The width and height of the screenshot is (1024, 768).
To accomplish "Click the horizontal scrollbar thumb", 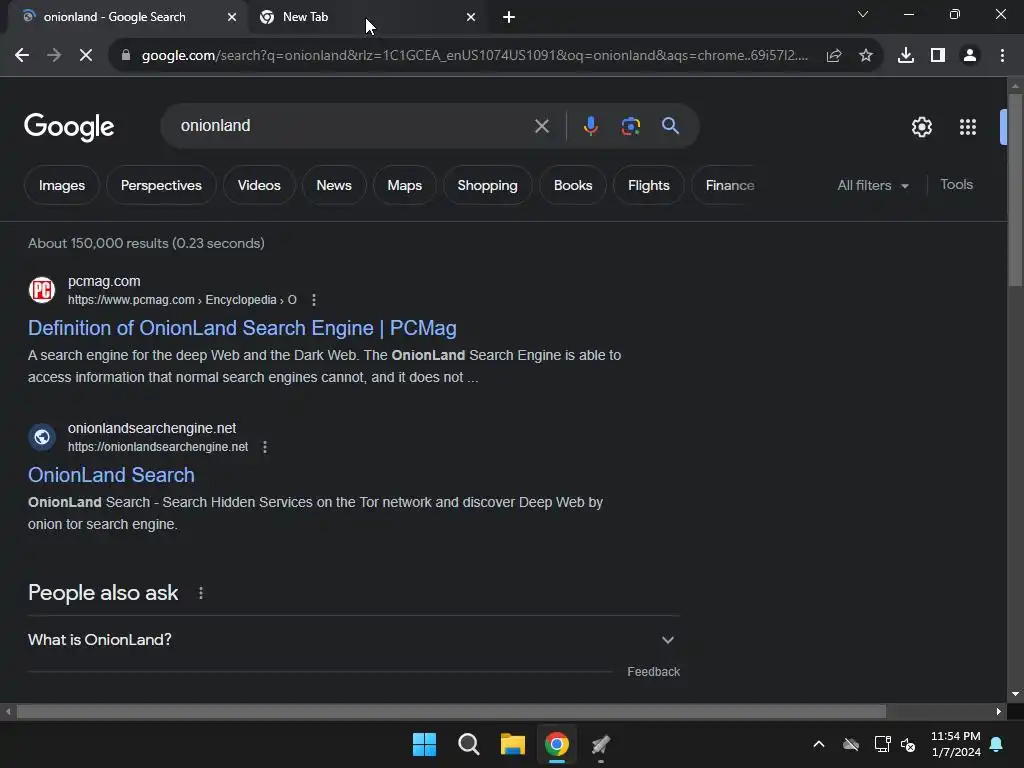I will click(x=451, y=712).
